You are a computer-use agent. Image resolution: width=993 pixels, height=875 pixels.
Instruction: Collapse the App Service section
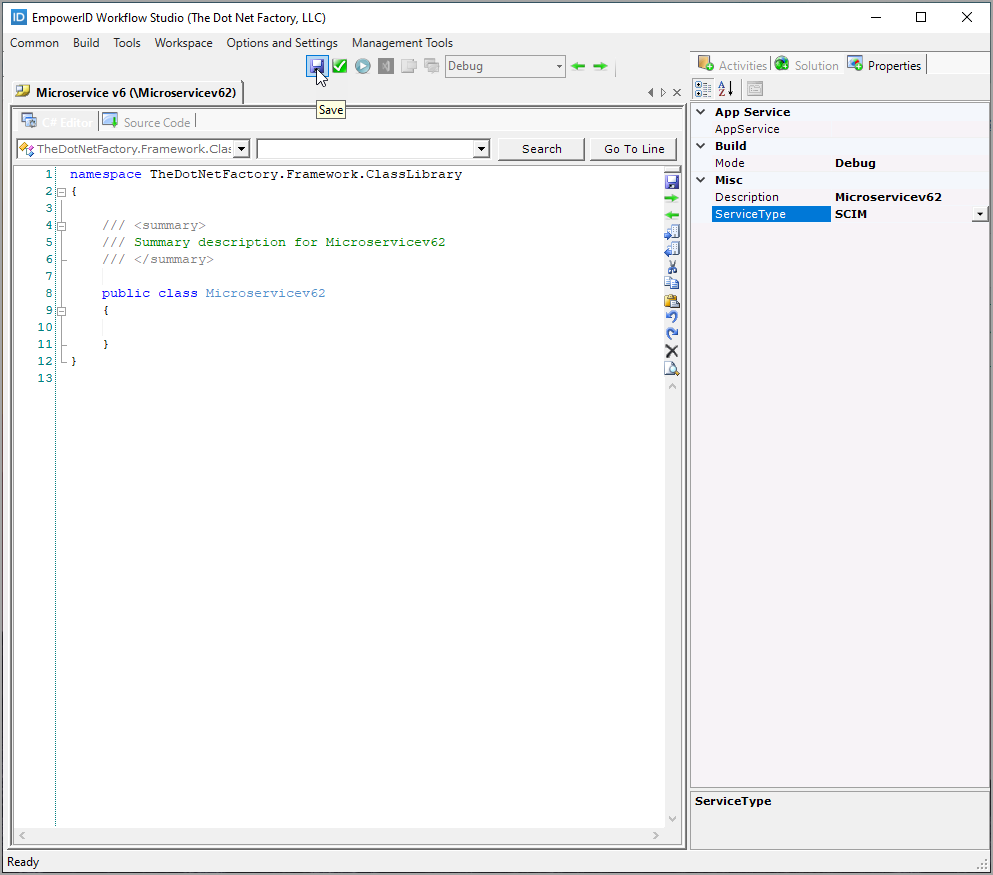700,111
